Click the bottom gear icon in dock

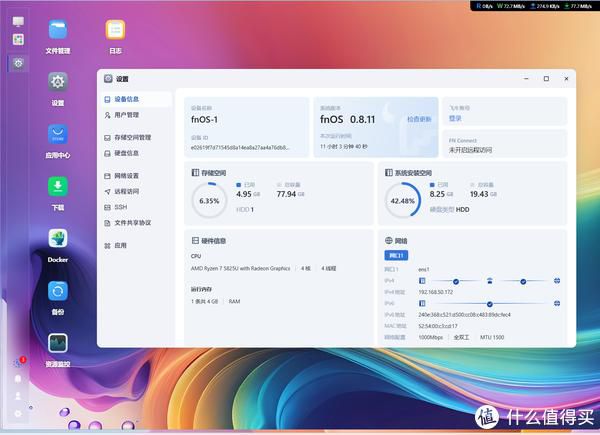click(18, 414)
